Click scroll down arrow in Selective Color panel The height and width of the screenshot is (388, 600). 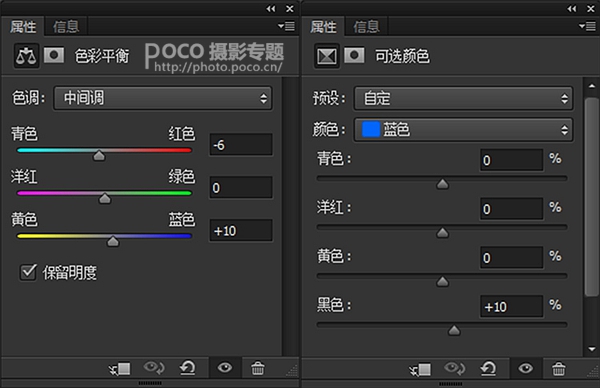click(592, 349)
